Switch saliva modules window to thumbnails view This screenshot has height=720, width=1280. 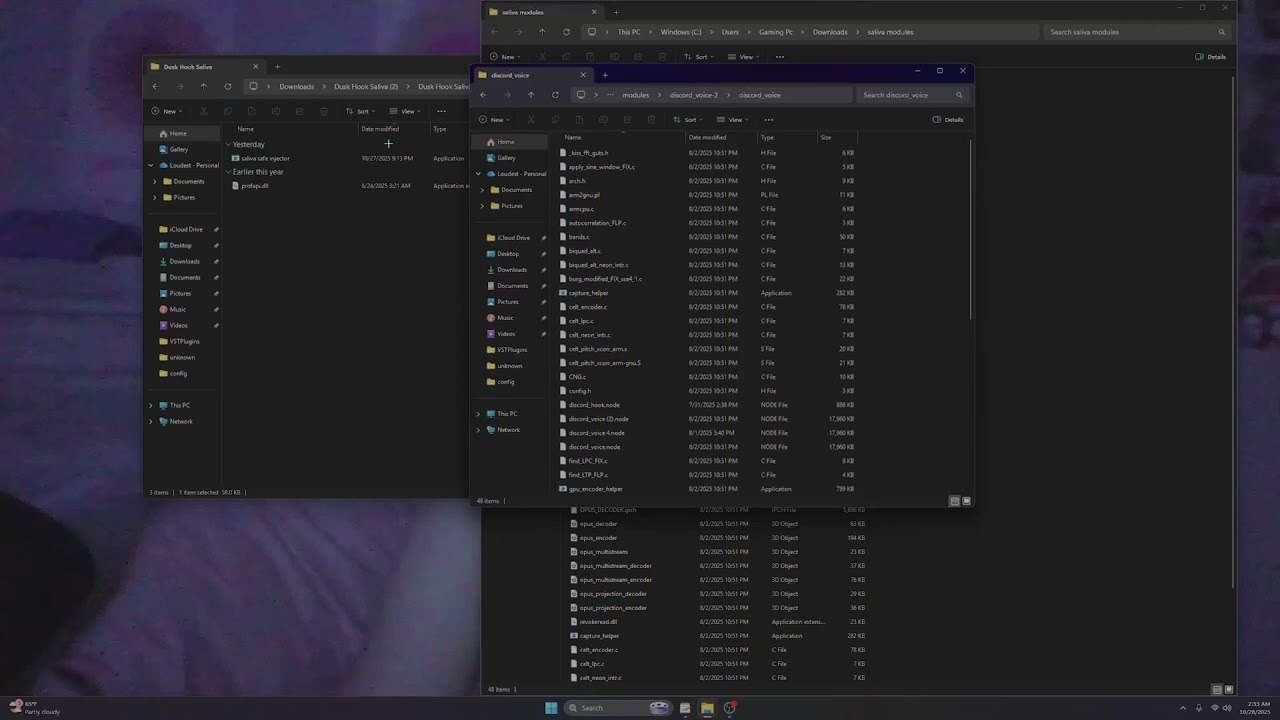tap(1229, 689)
